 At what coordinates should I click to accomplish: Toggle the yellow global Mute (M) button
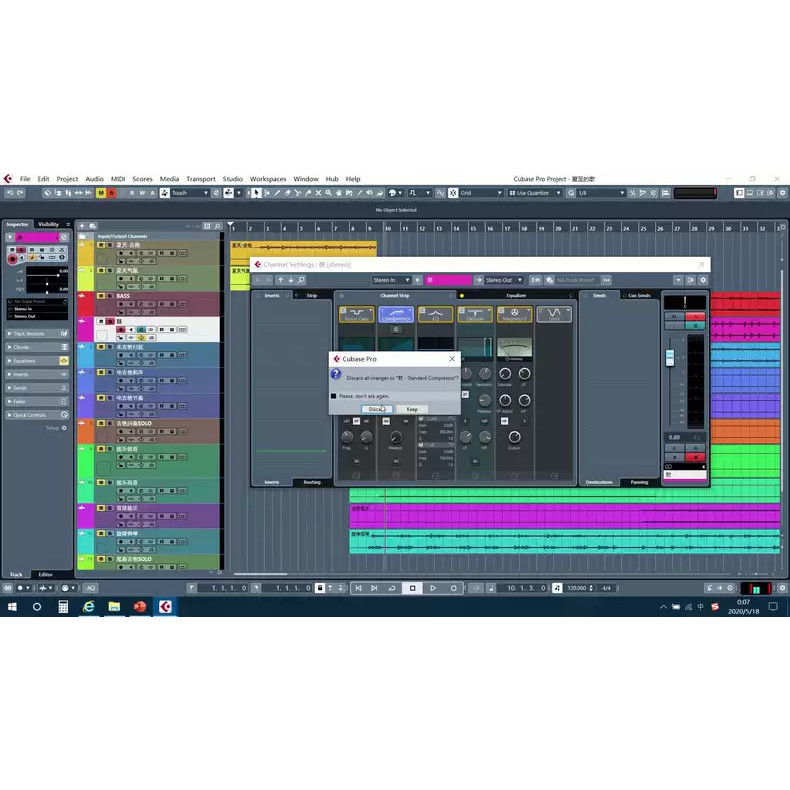coord(101,193)
